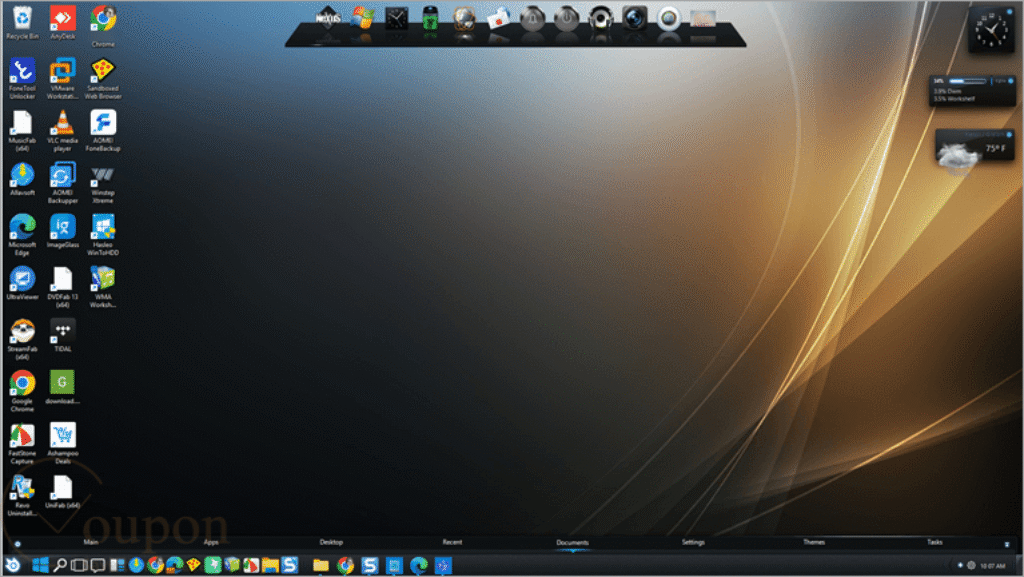Select the Google Chrome desktop shortcut

(22, 392)
